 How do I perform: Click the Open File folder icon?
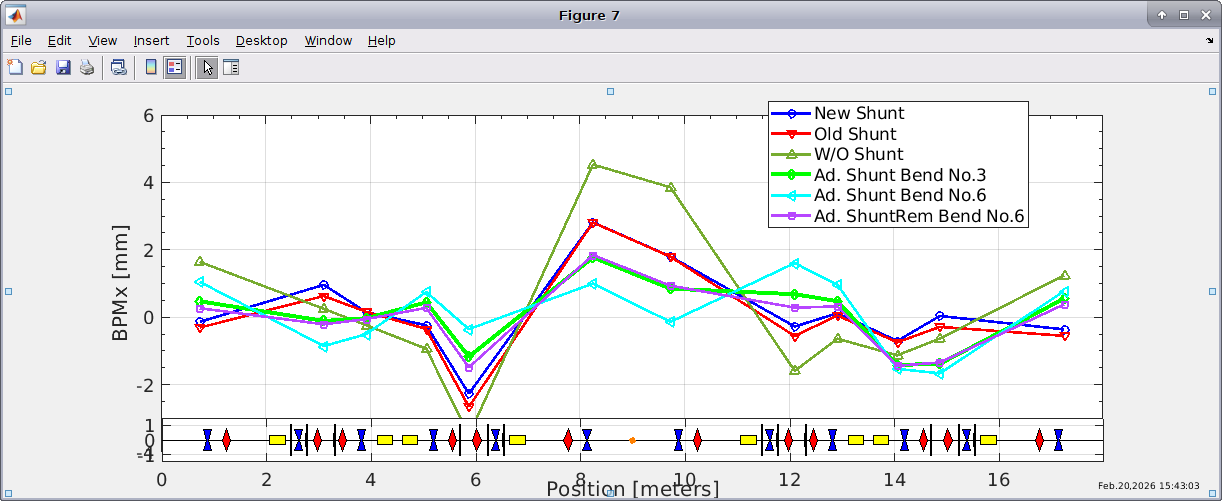[39, 67]
